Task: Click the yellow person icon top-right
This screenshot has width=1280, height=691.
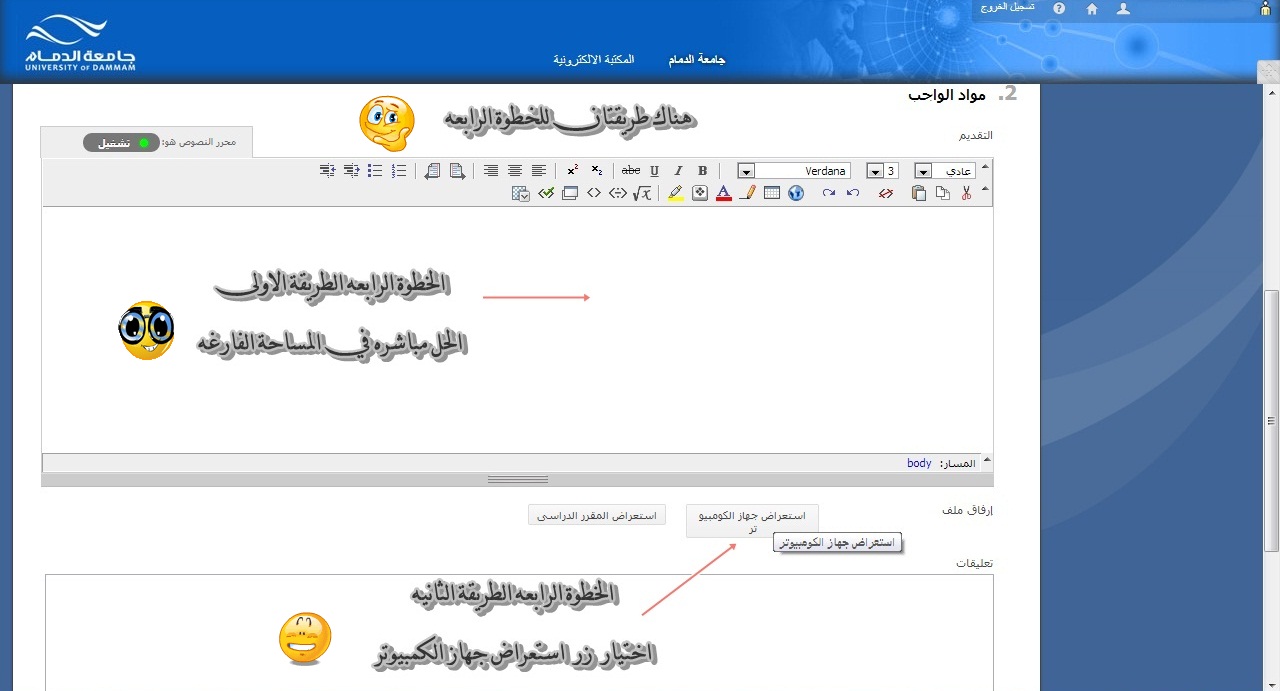Action: pyautogui.click(x=1264, y=9)
